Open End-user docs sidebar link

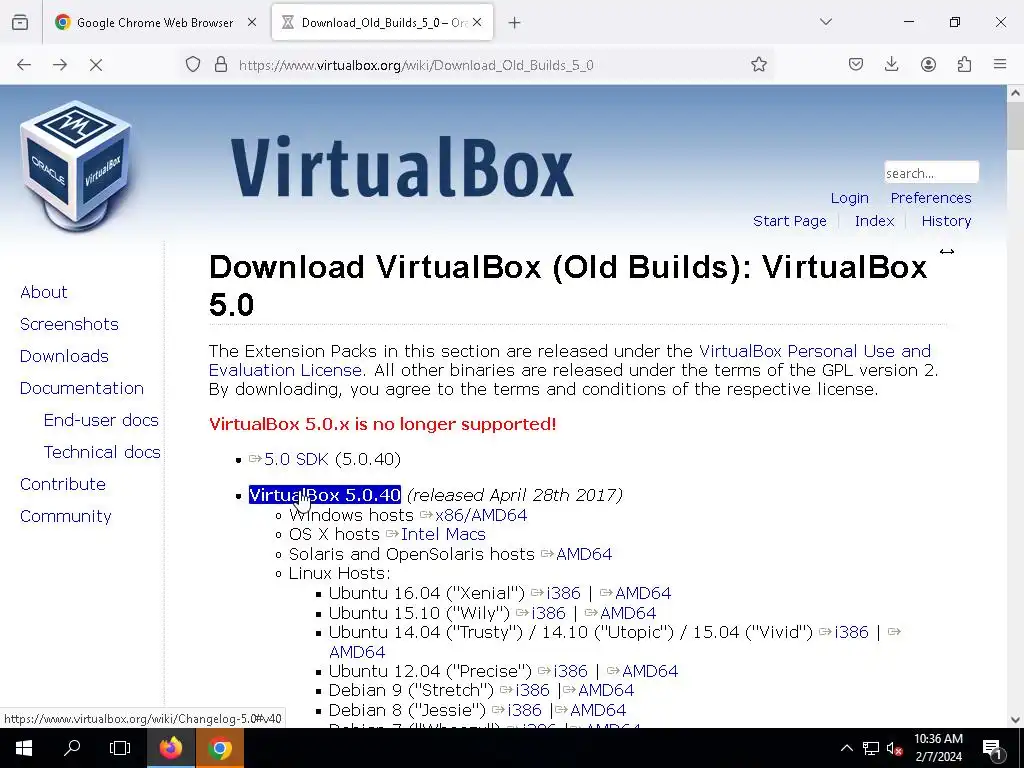click(101, 420)
